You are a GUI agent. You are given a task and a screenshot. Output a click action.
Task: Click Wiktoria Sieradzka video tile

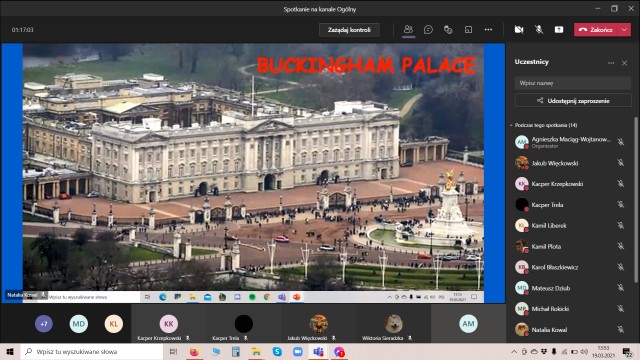click(x=393, y=323)
